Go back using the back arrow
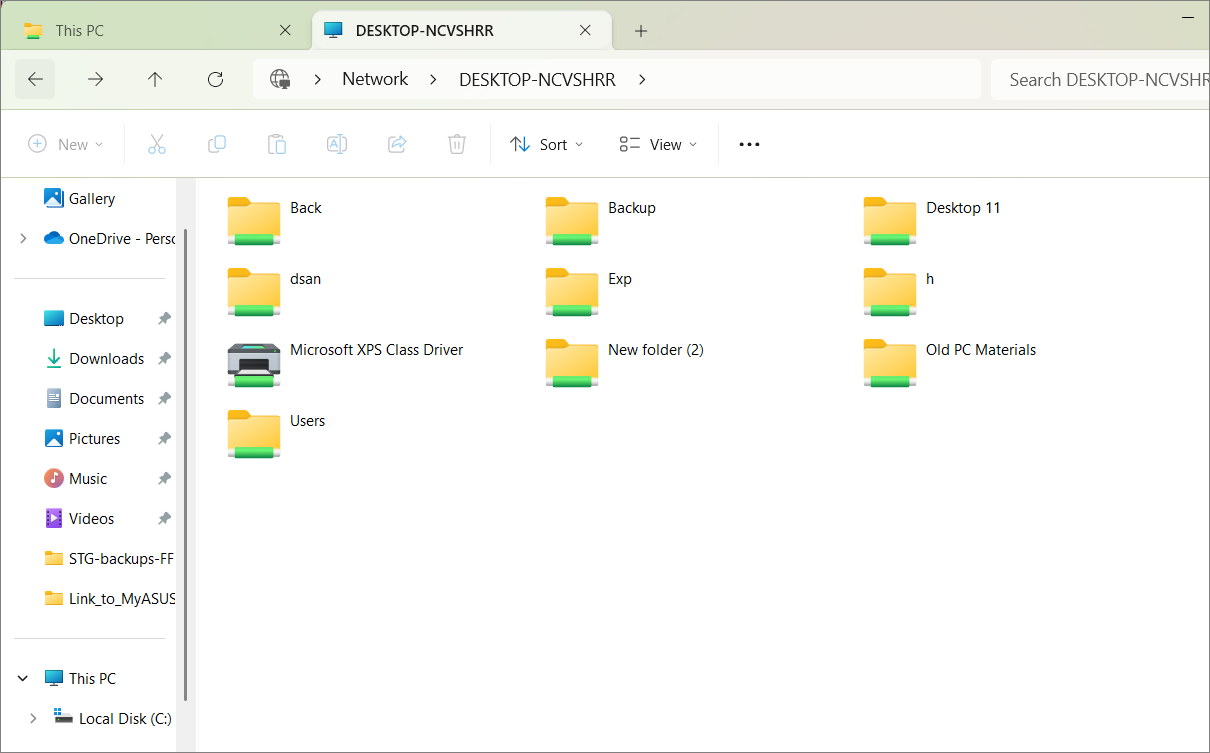This screenshot has width=1210, height=753. click(35, 79)
